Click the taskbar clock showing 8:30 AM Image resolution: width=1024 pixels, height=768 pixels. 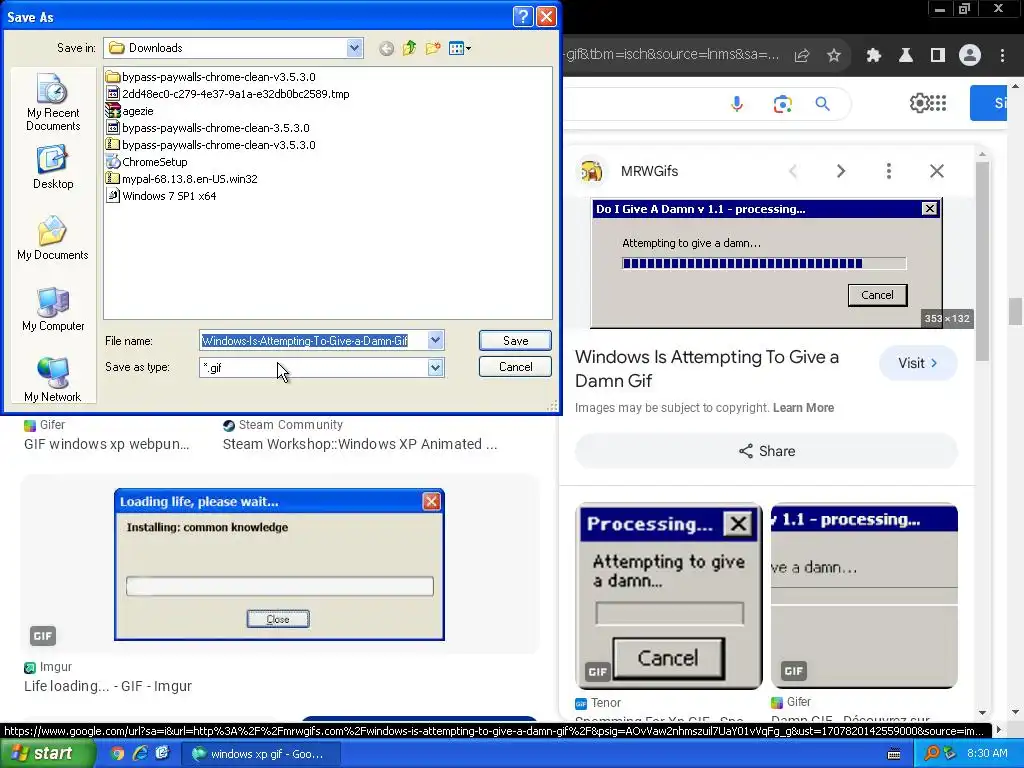[987, 754]
